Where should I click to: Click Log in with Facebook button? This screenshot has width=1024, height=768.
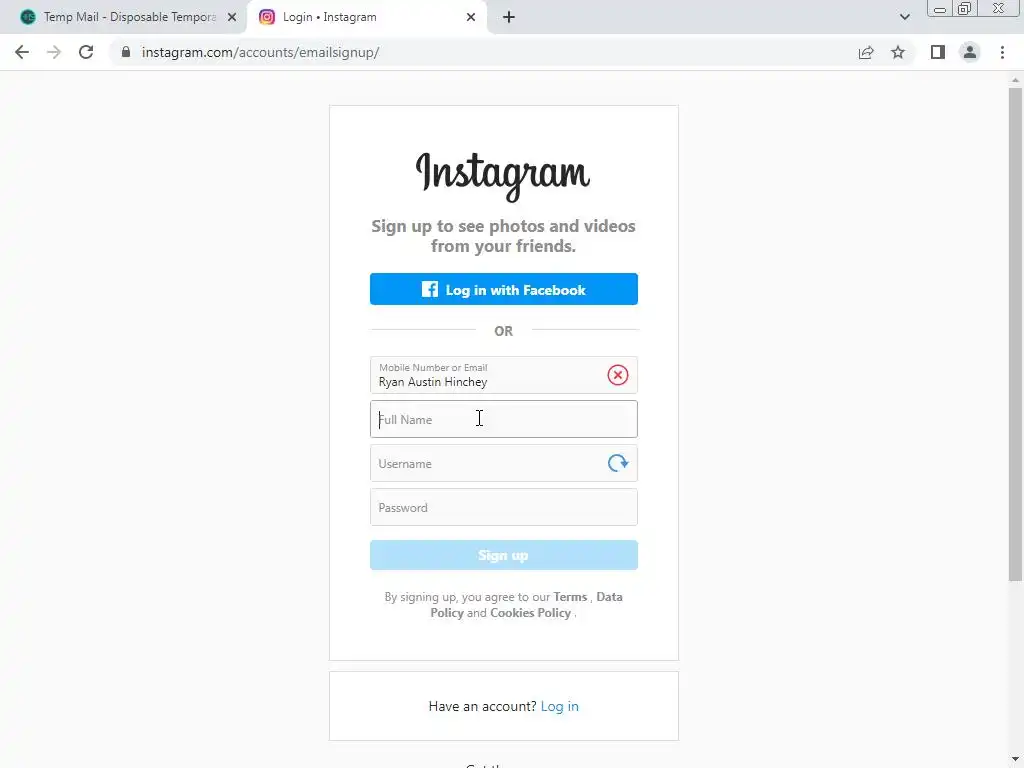[504, 289]
